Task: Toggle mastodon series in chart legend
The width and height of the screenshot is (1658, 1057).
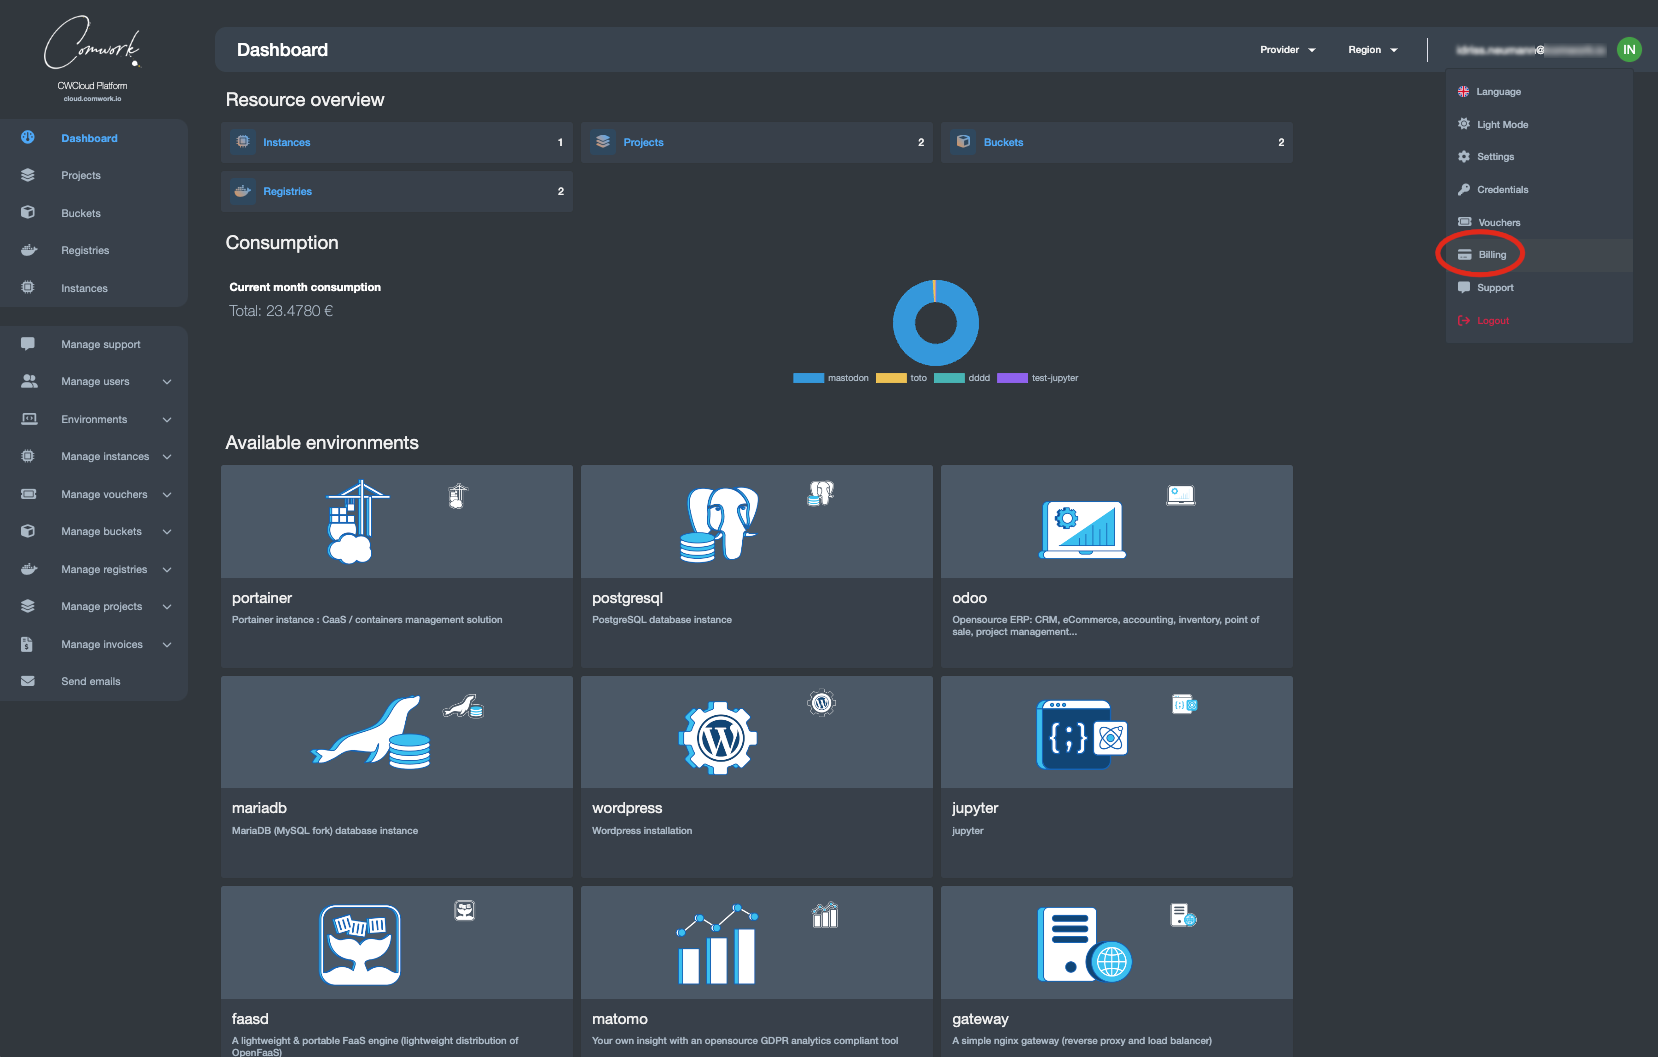Action: (x=831, y=378)
